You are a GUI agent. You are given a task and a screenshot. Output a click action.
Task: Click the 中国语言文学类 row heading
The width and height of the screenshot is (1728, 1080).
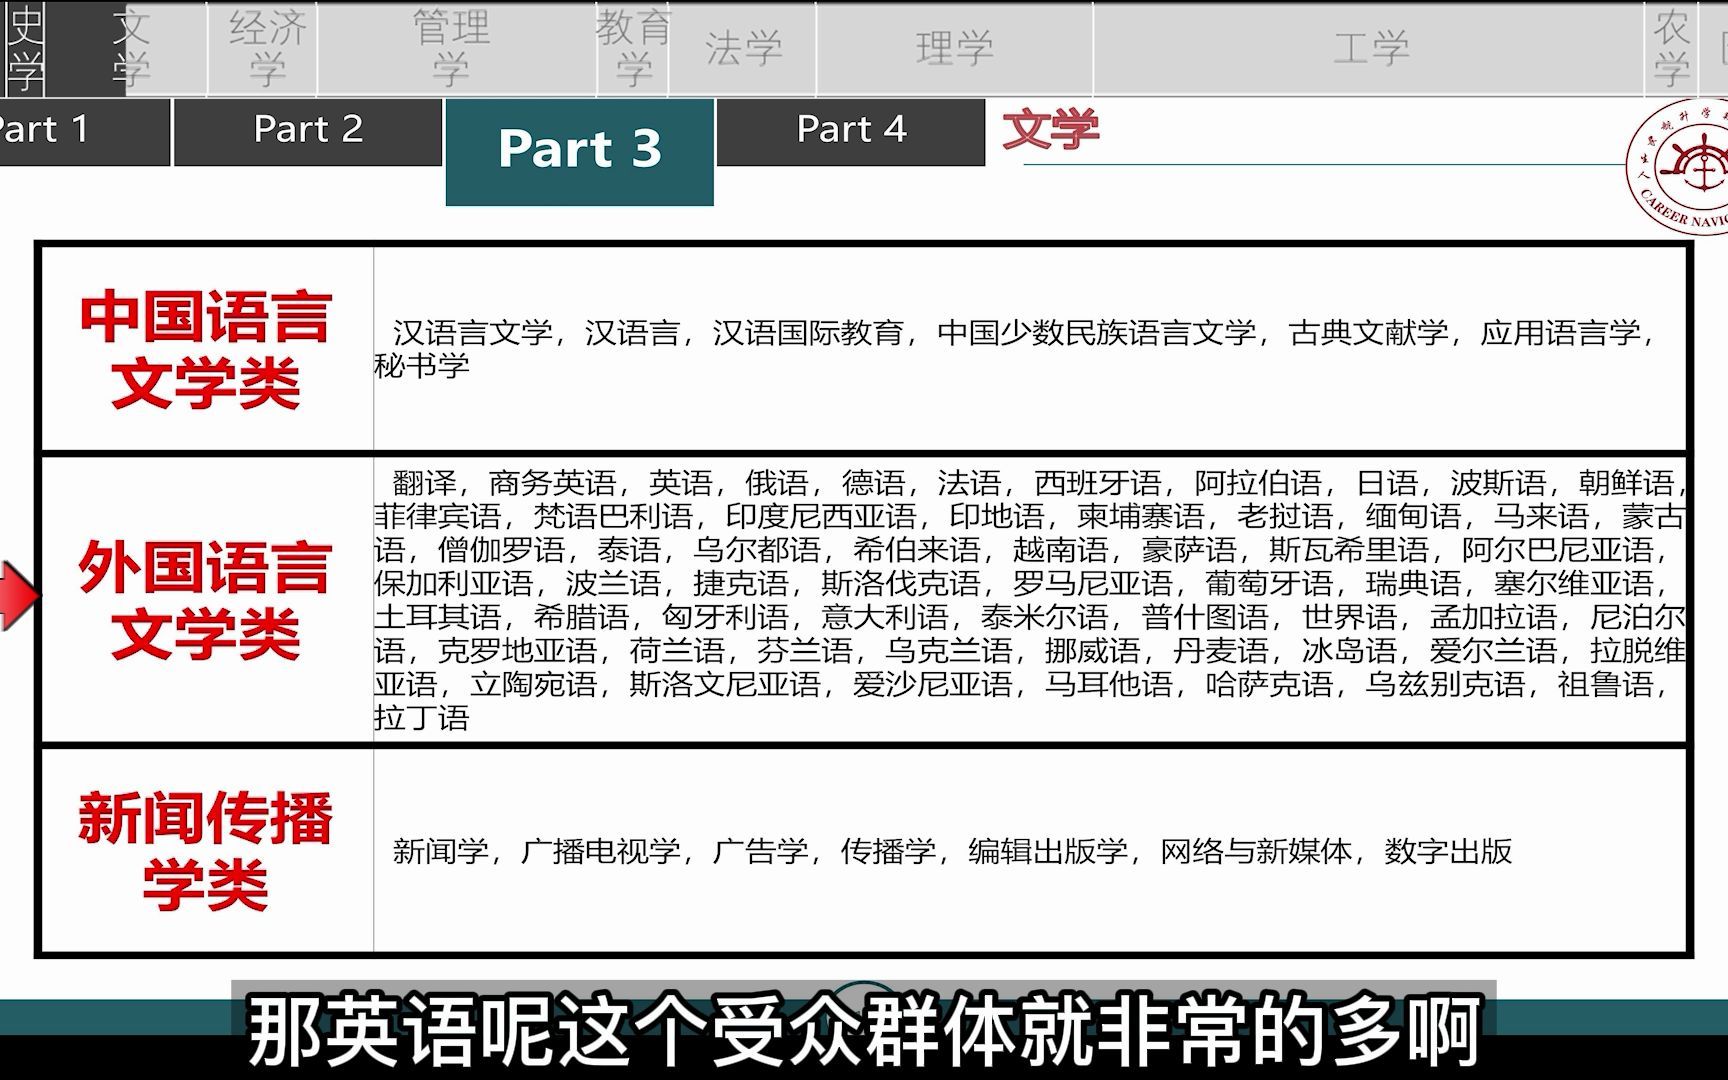(206, 349)
